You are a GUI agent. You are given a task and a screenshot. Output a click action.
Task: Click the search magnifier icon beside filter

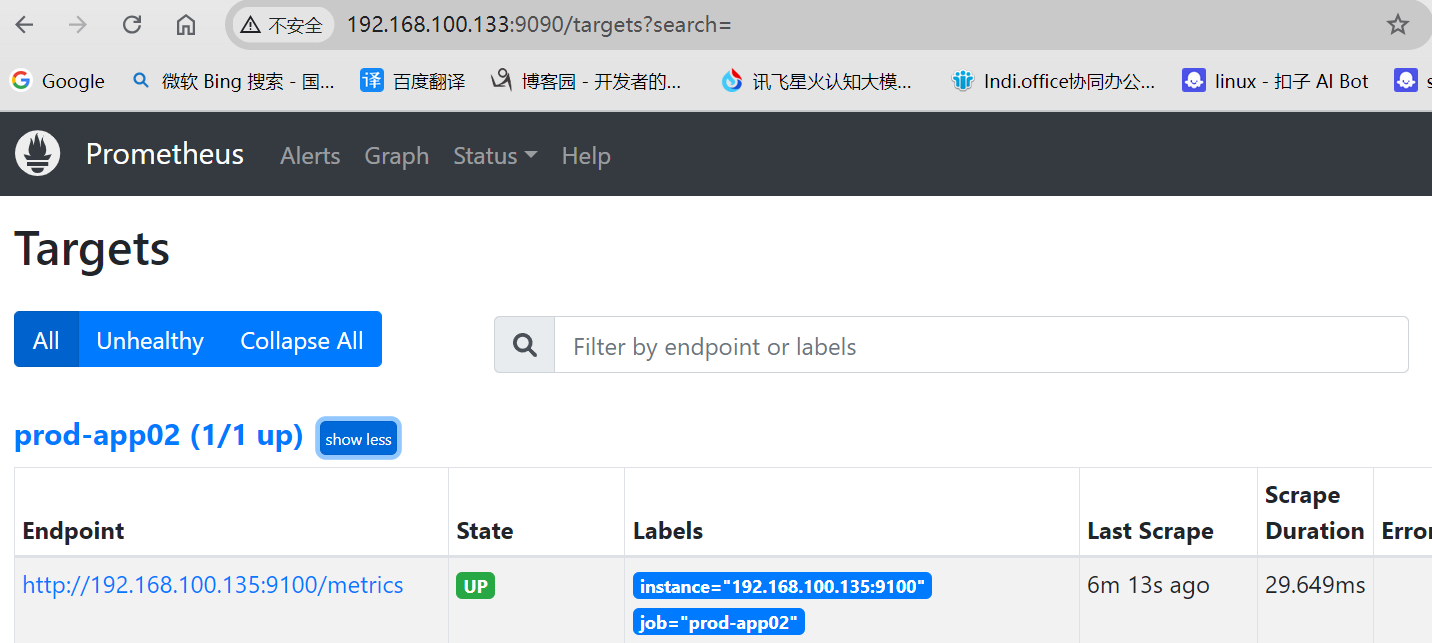(525, 346)
